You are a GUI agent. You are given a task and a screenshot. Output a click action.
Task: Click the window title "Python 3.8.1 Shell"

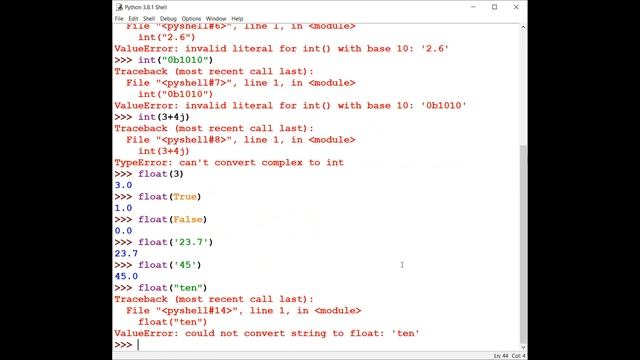pos(146,7)
